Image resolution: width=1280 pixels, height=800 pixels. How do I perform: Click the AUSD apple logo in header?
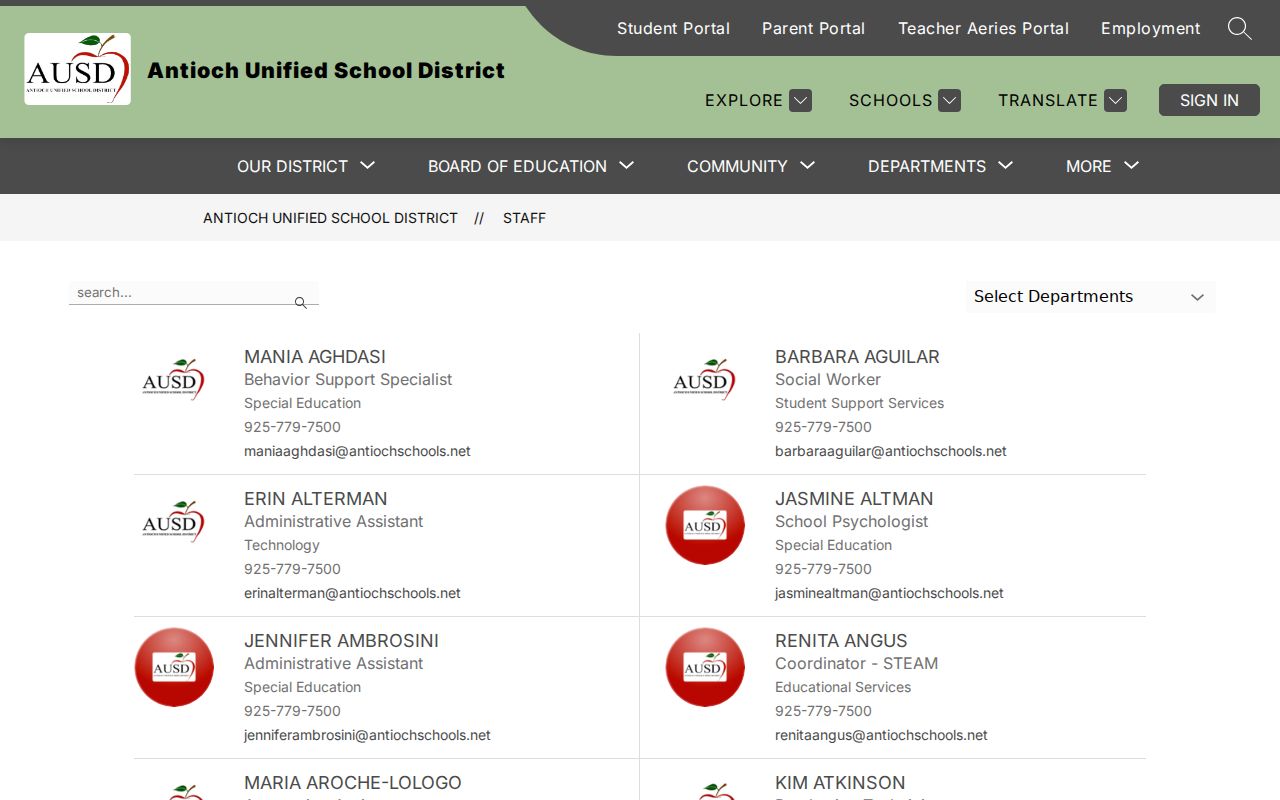pyautogui.click(x=77, y=69)
